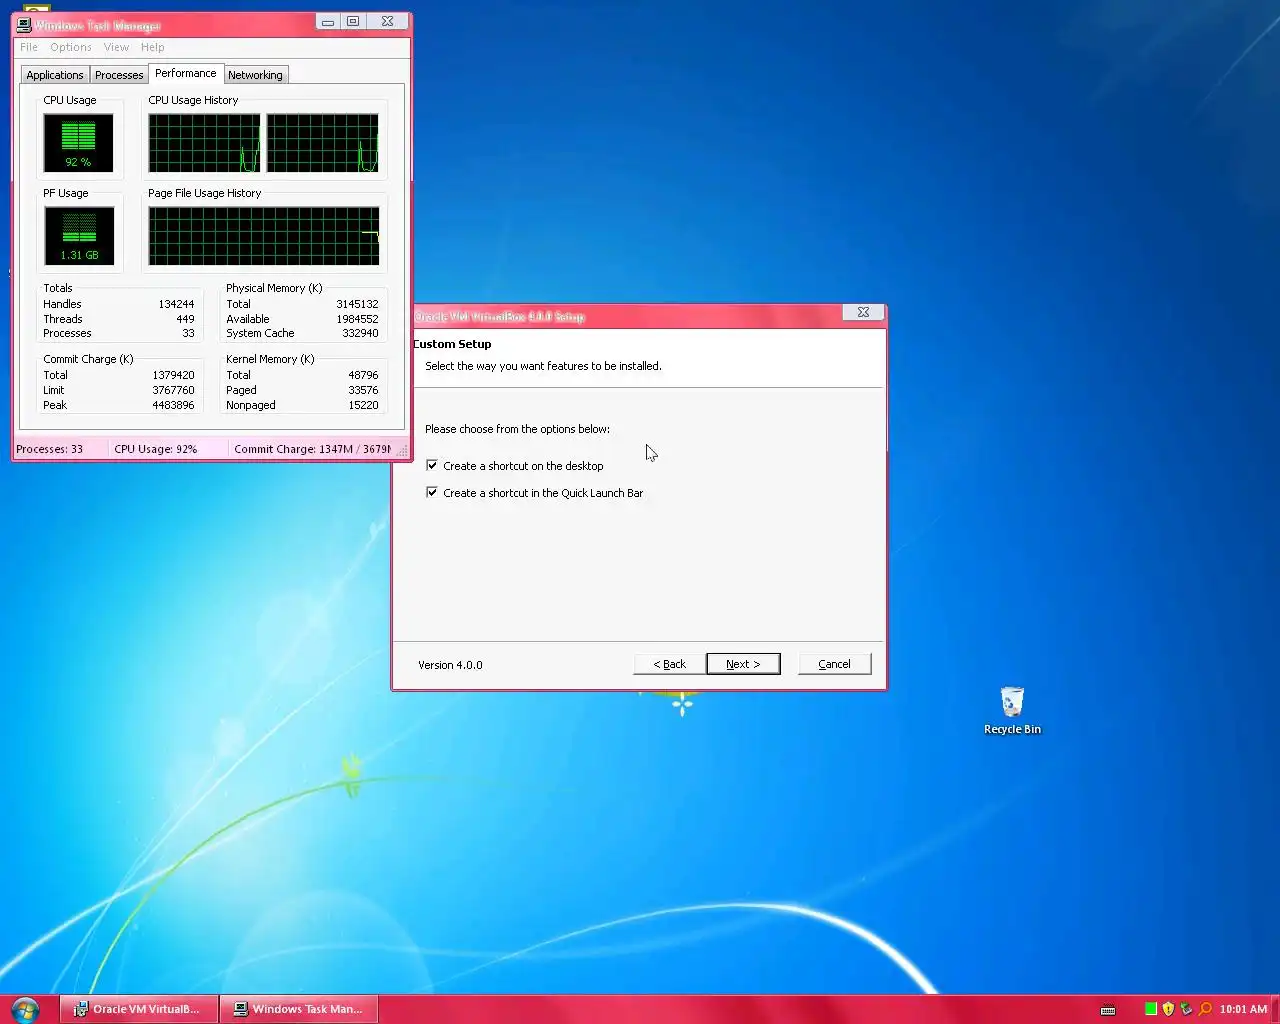Image resolution: width=1280 pixels, height=1024 pixels.
Task: Click the Handles value 134244
Action: (176, 304)
